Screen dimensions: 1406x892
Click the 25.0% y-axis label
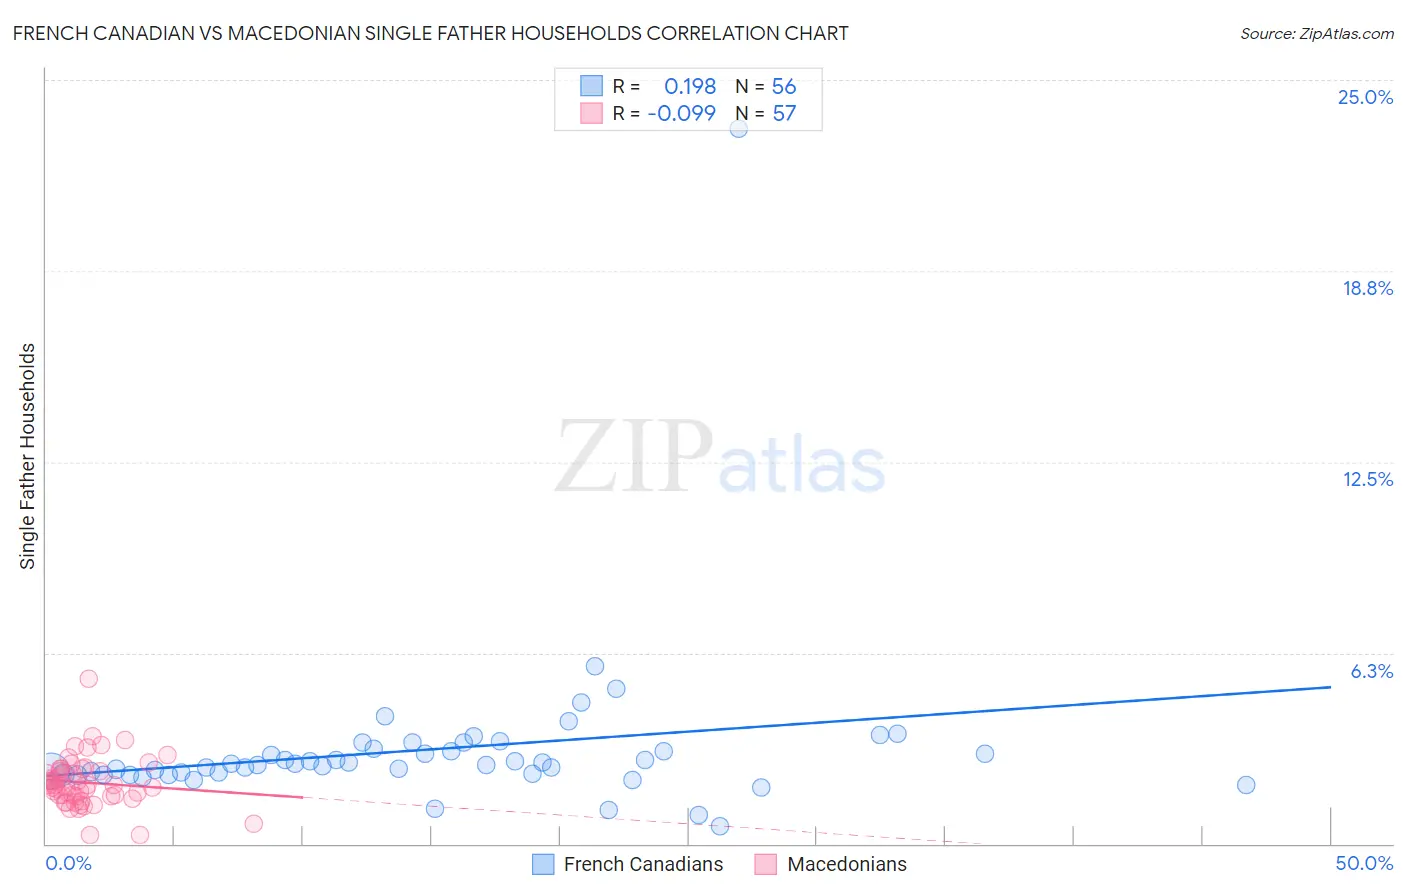click(x=1365, y=97)
